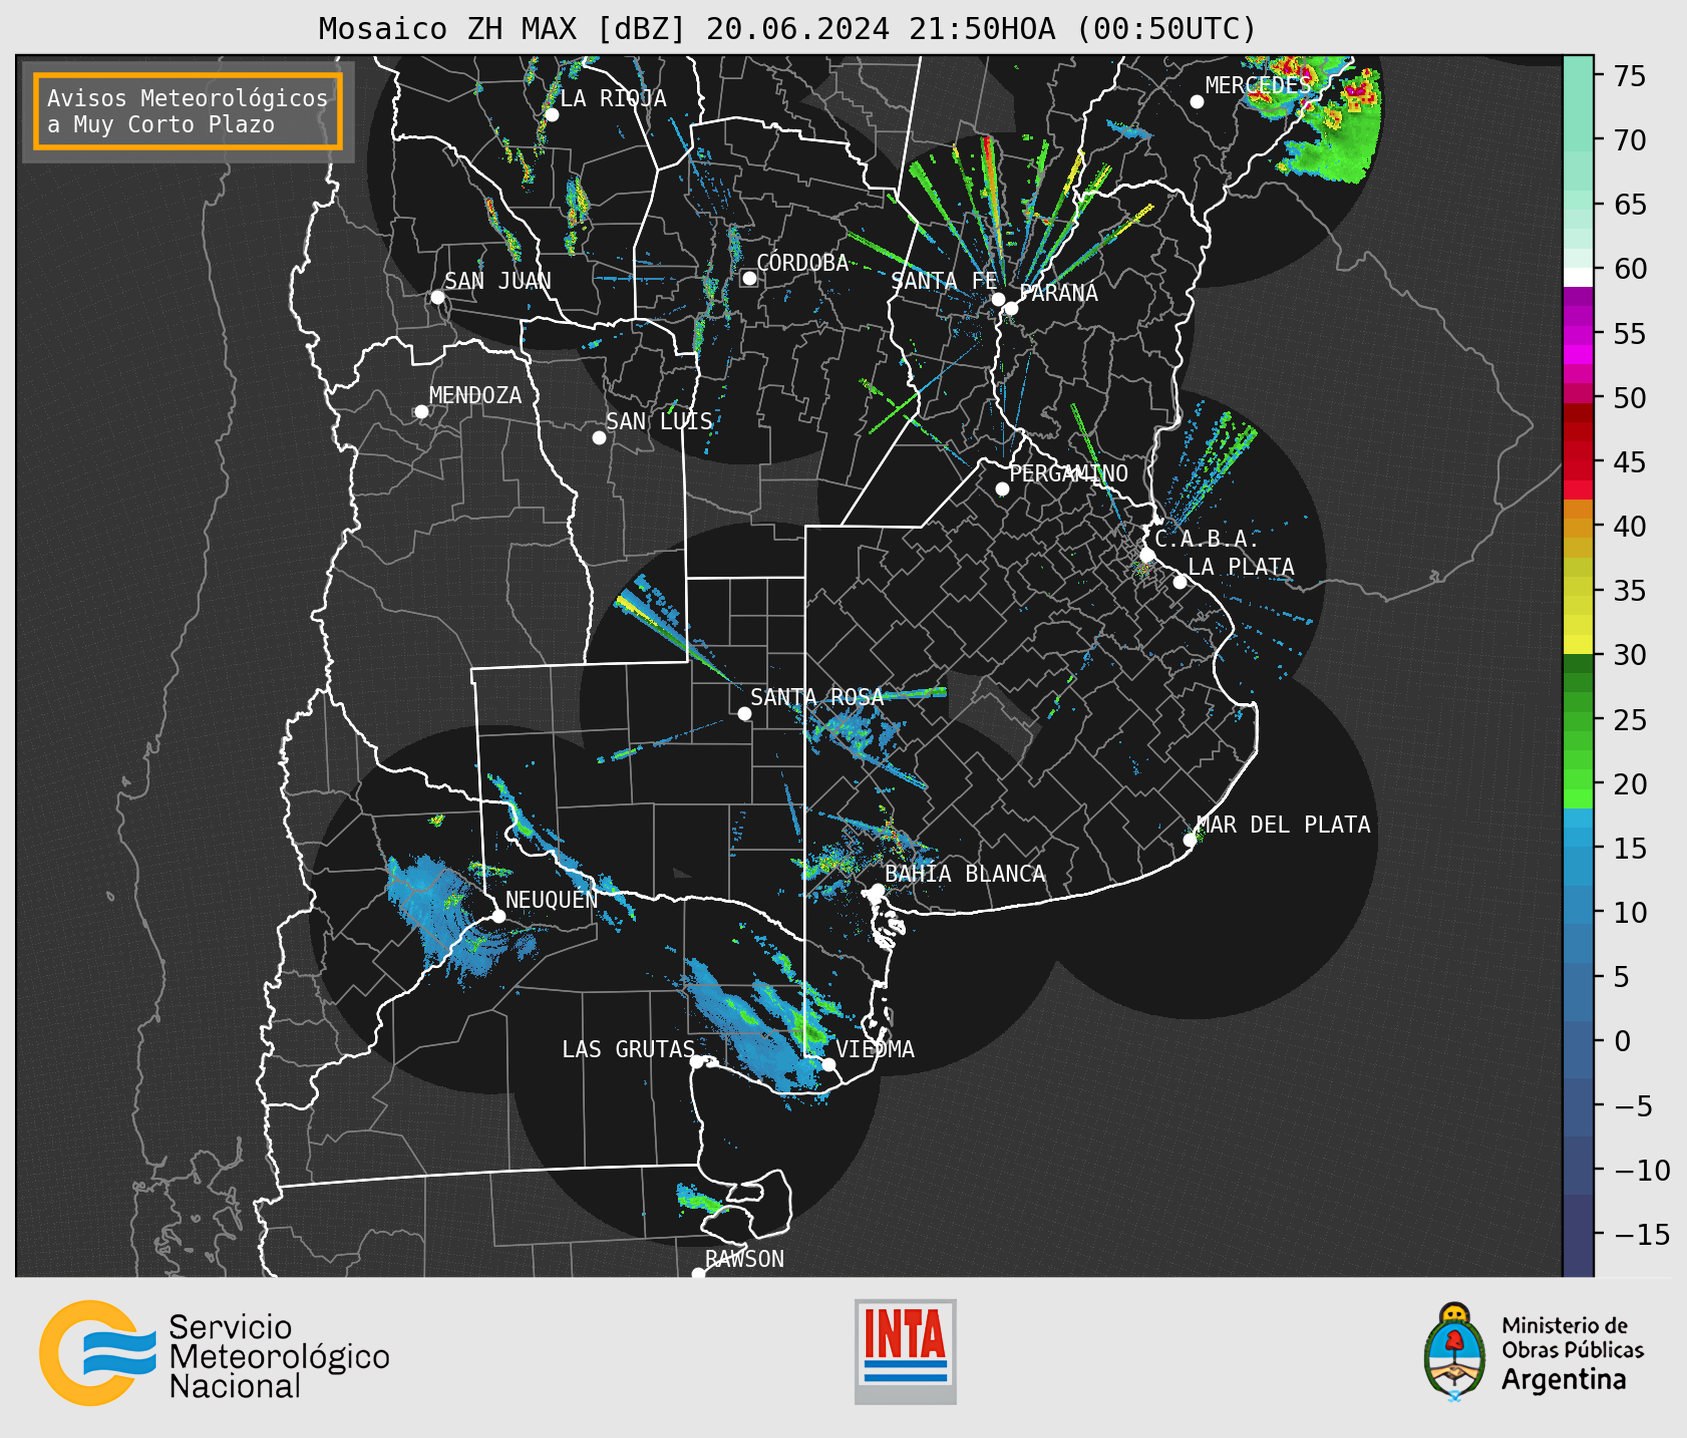Image resolution: width=1687 pixels, height=1438 pixels.
Task: Click the BAHÍA BLANCA marker dot
Action: pyautogui.click(x=877, y=890)
